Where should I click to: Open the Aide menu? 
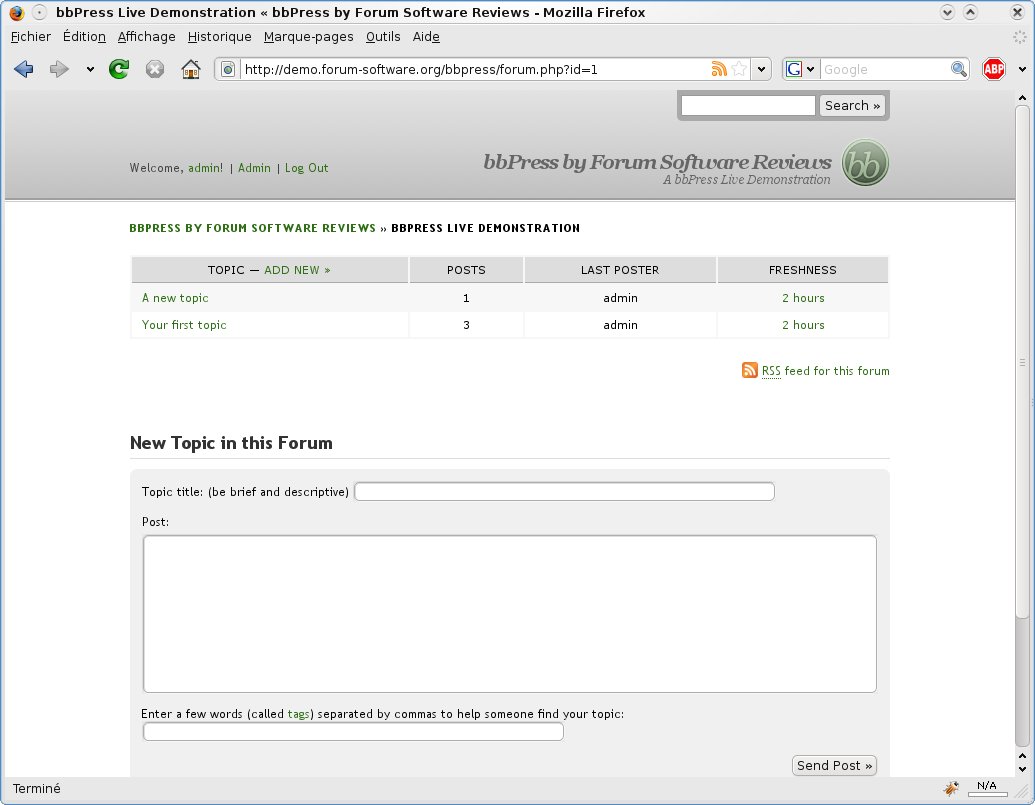coord(426,37)
